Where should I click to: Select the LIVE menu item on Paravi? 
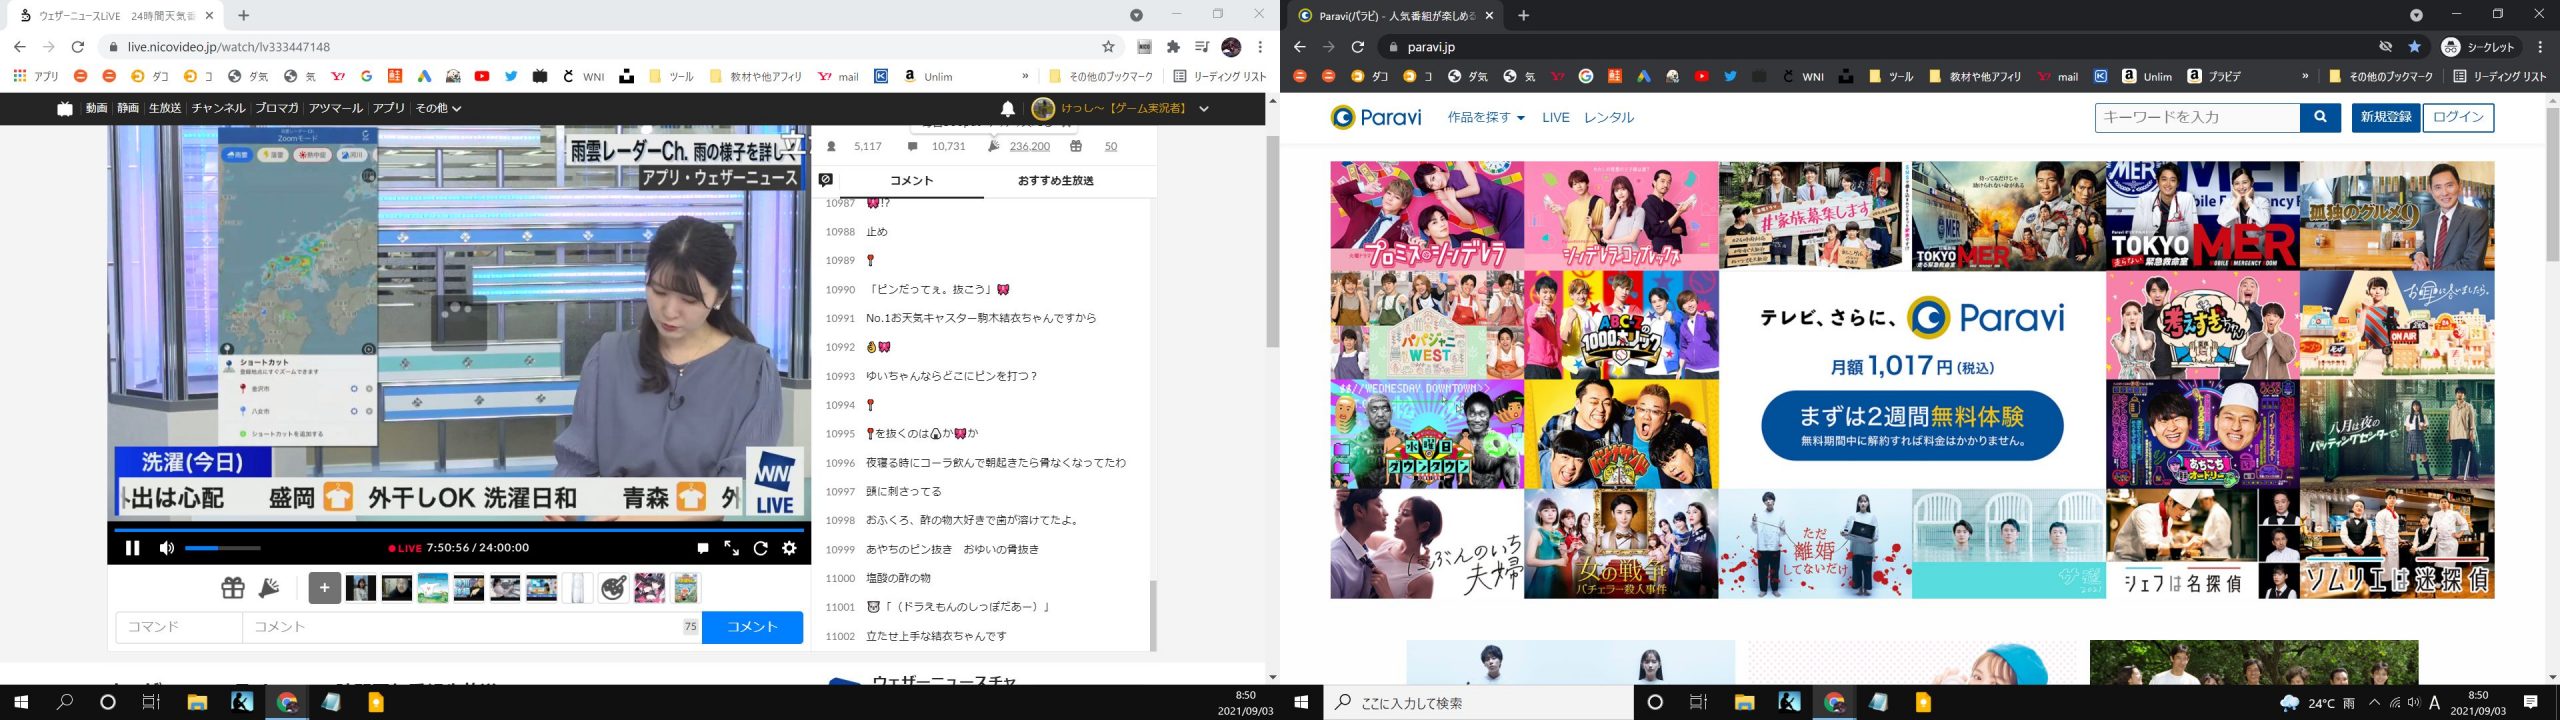pos(1555,117)
